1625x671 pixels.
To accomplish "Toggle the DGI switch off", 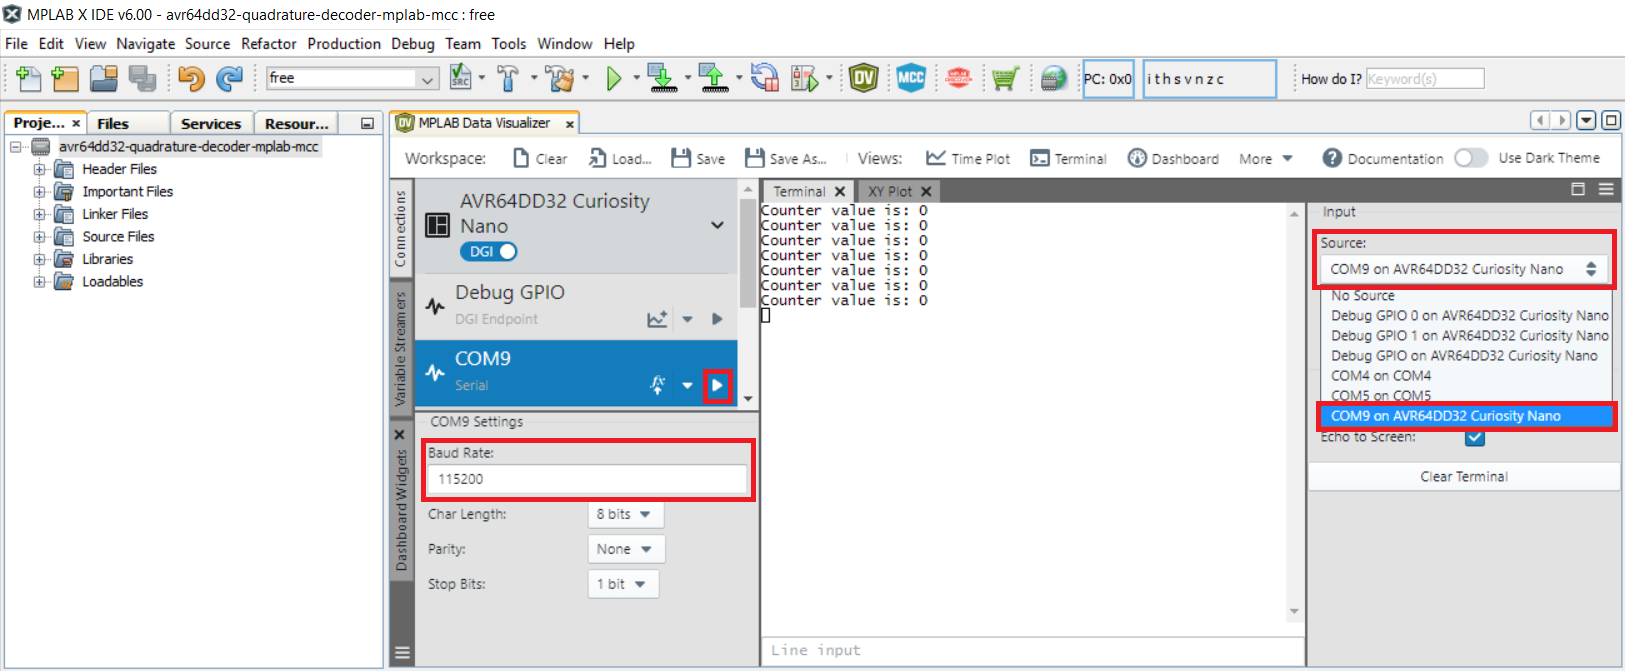I will coord(488,252).
